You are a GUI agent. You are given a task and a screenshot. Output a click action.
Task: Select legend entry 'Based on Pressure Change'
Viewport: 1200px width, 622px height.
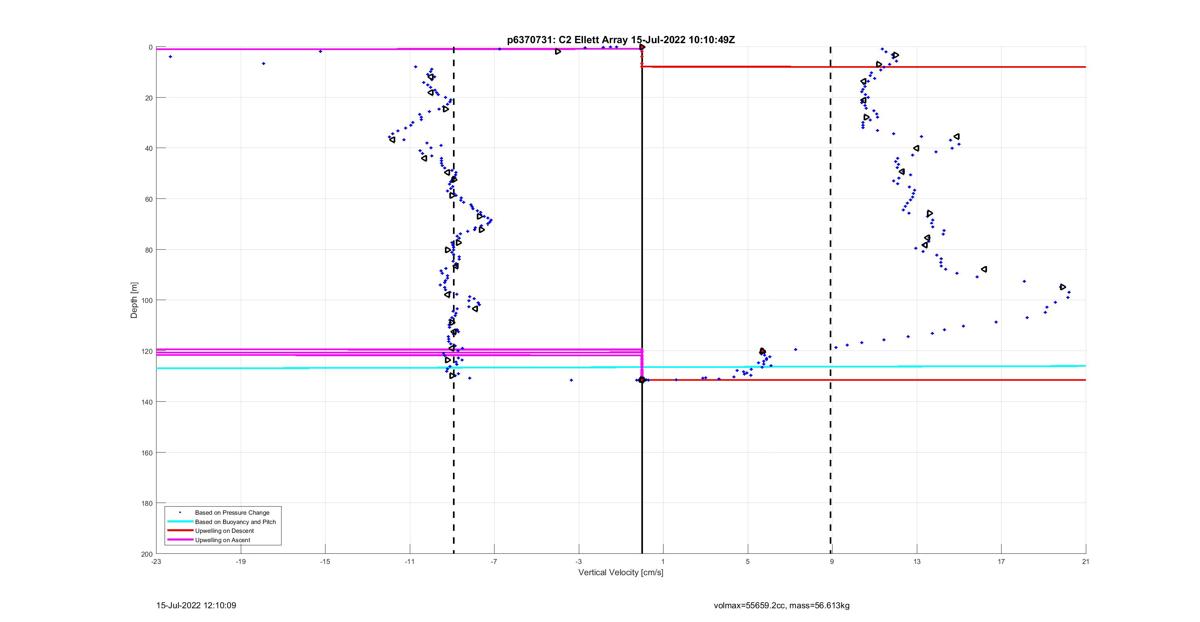click(x=230, y=512)
